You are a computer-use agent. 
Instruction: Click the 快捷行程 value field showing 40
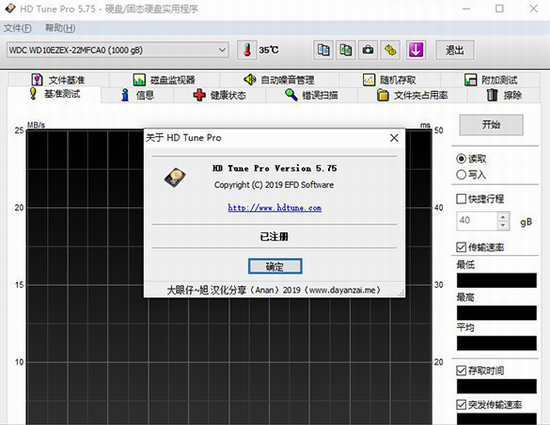pyautogui.click(x=477, y=221)
